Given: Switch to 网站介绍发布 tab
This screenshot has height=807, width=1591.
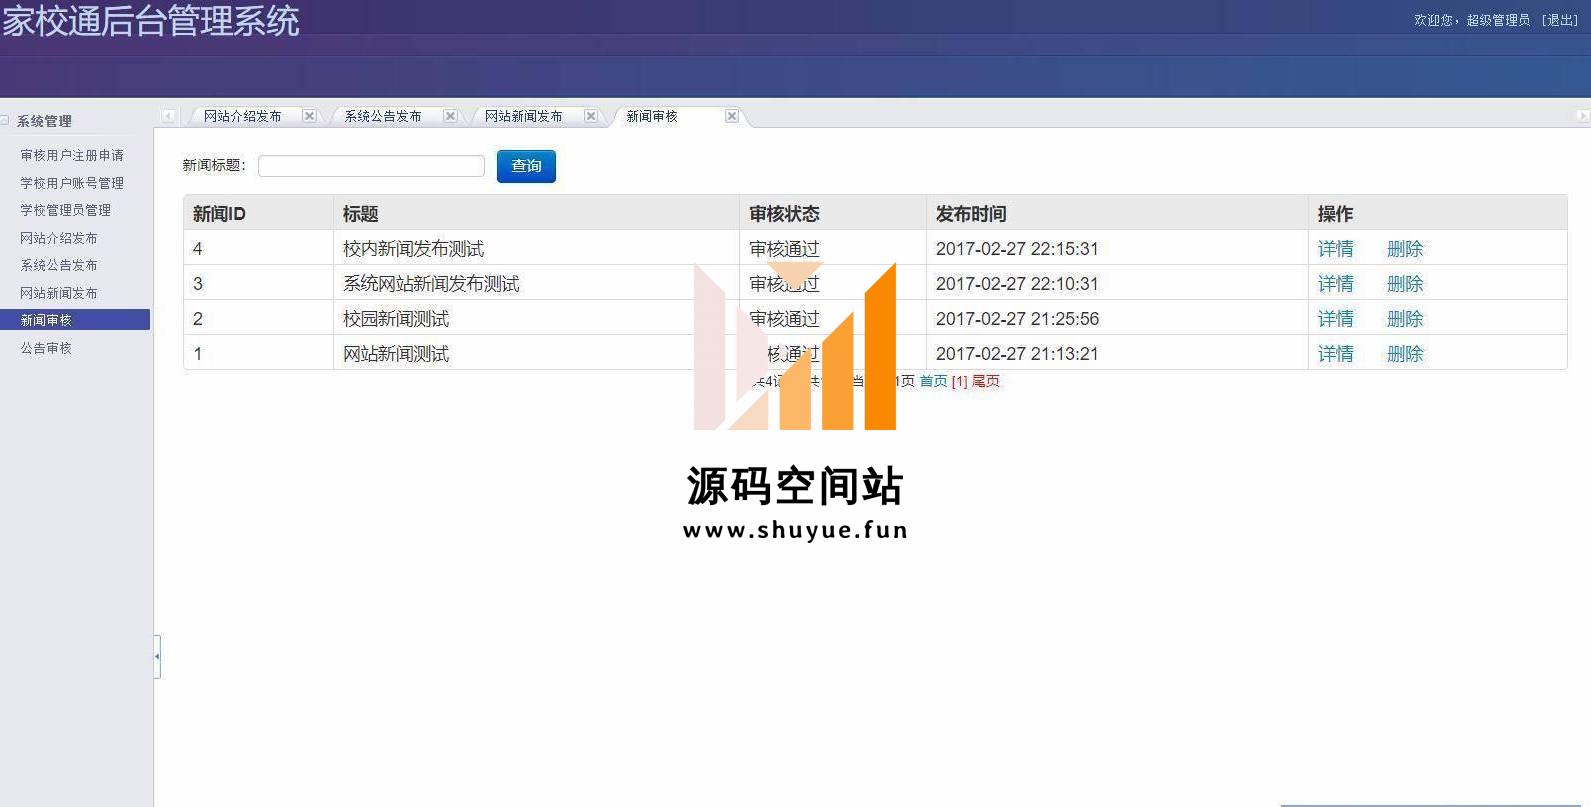Looking at the screenshot, I should [243, 116].
